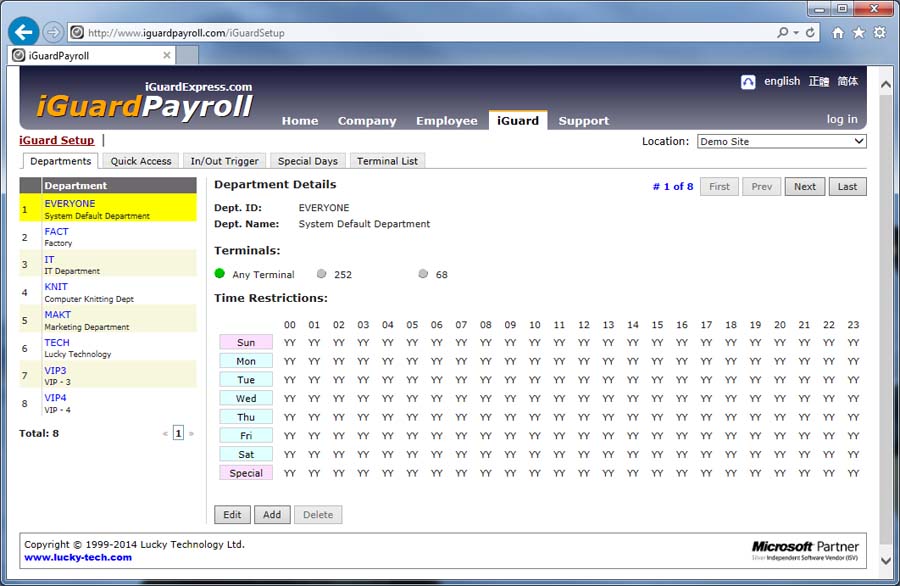Switch to the Quick Access tab
The width and height of the screenshot is (900, 586).
click(x=141, y=161)
